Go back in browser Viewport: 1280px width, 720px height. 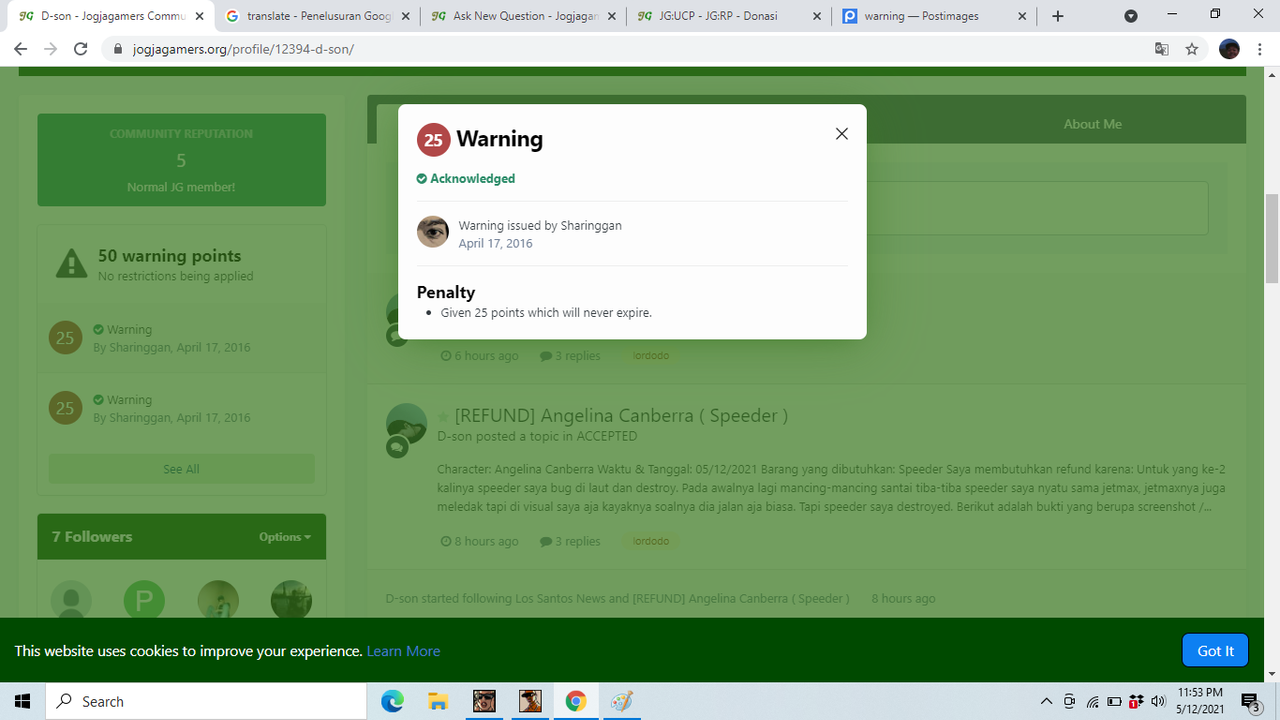(x=20, y=49)
